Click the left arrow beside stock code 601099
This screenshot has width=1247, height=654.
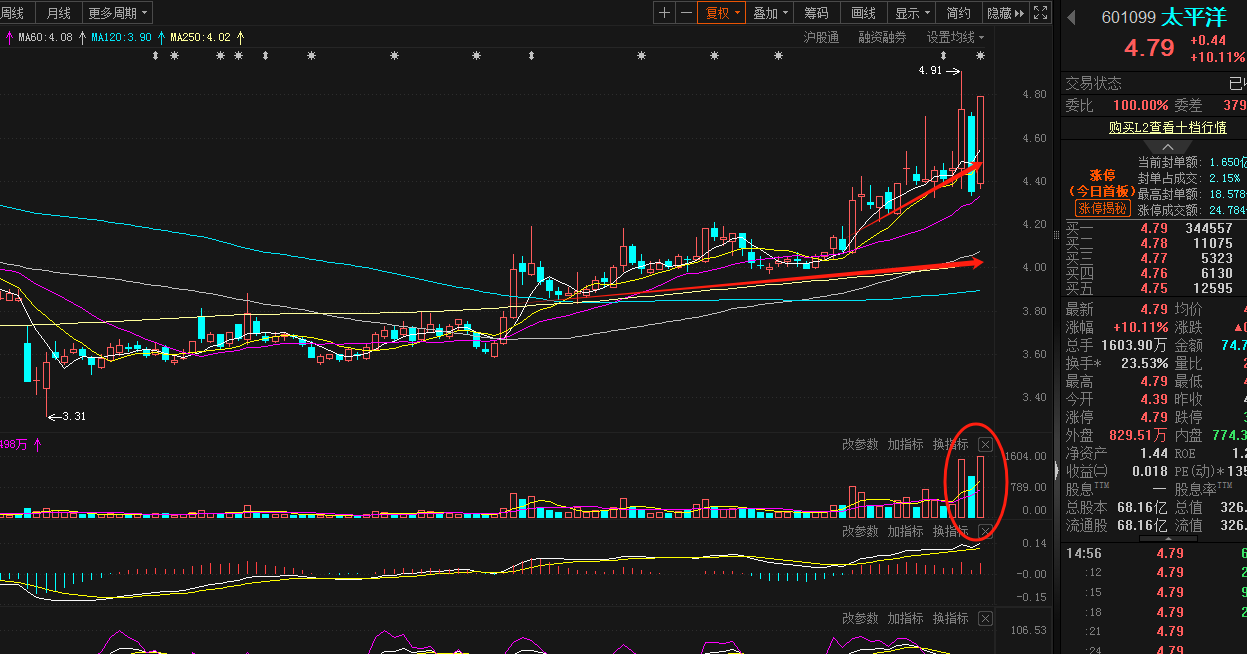(x=1070, y=17)
